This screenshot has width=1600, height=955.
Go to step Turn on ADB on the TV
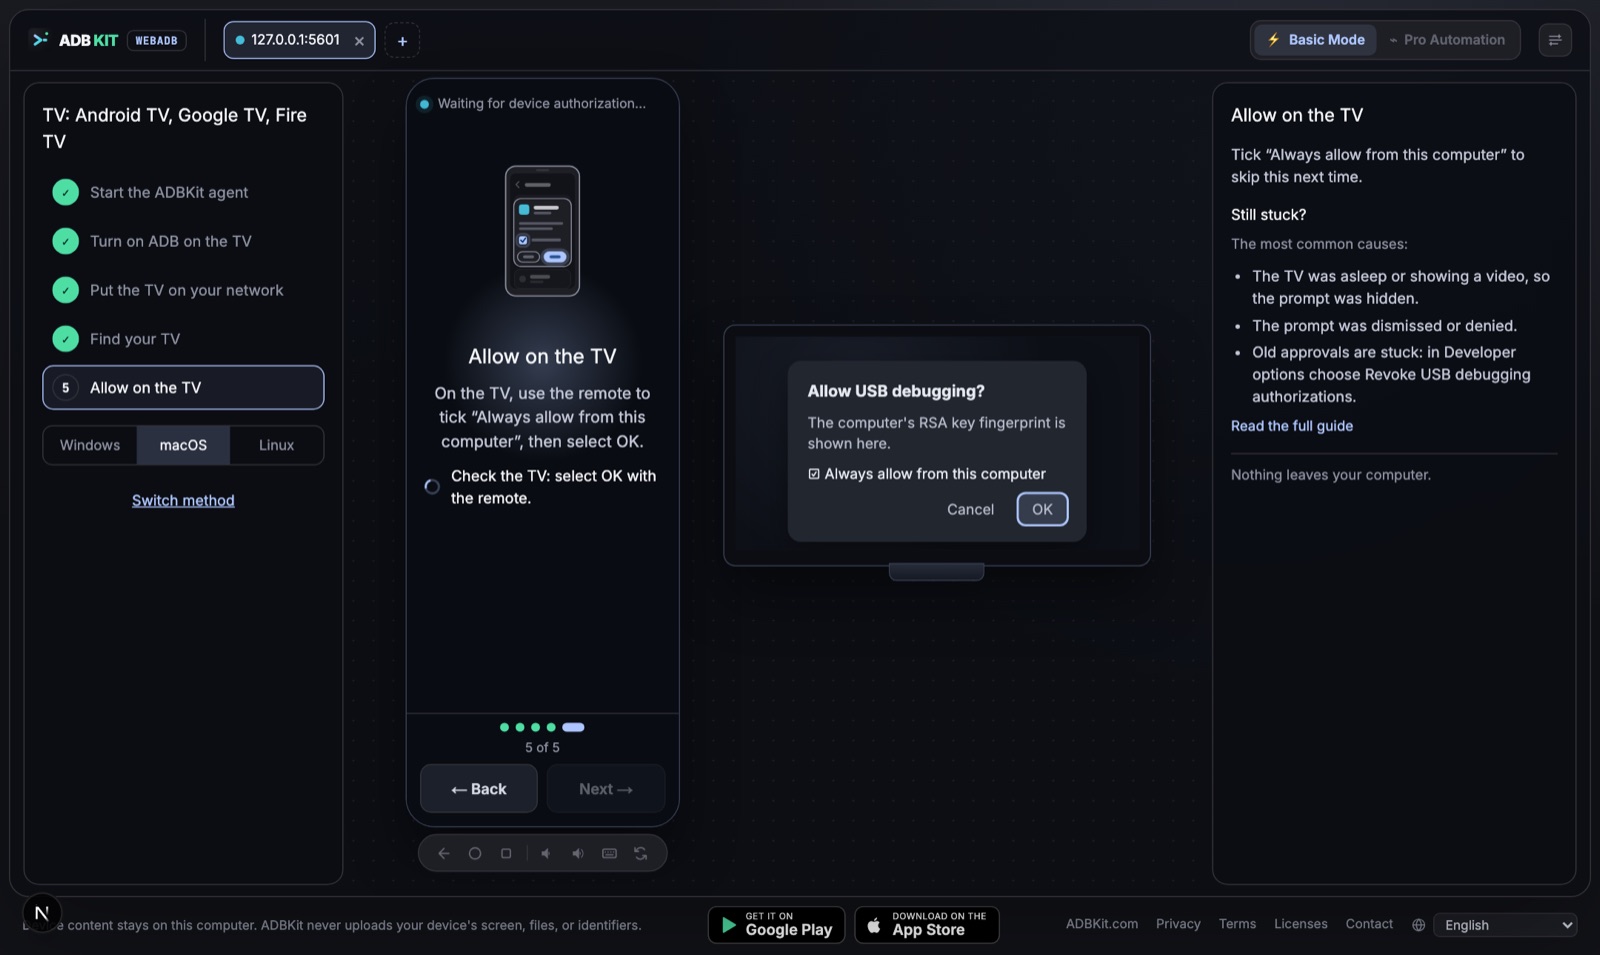183,241
